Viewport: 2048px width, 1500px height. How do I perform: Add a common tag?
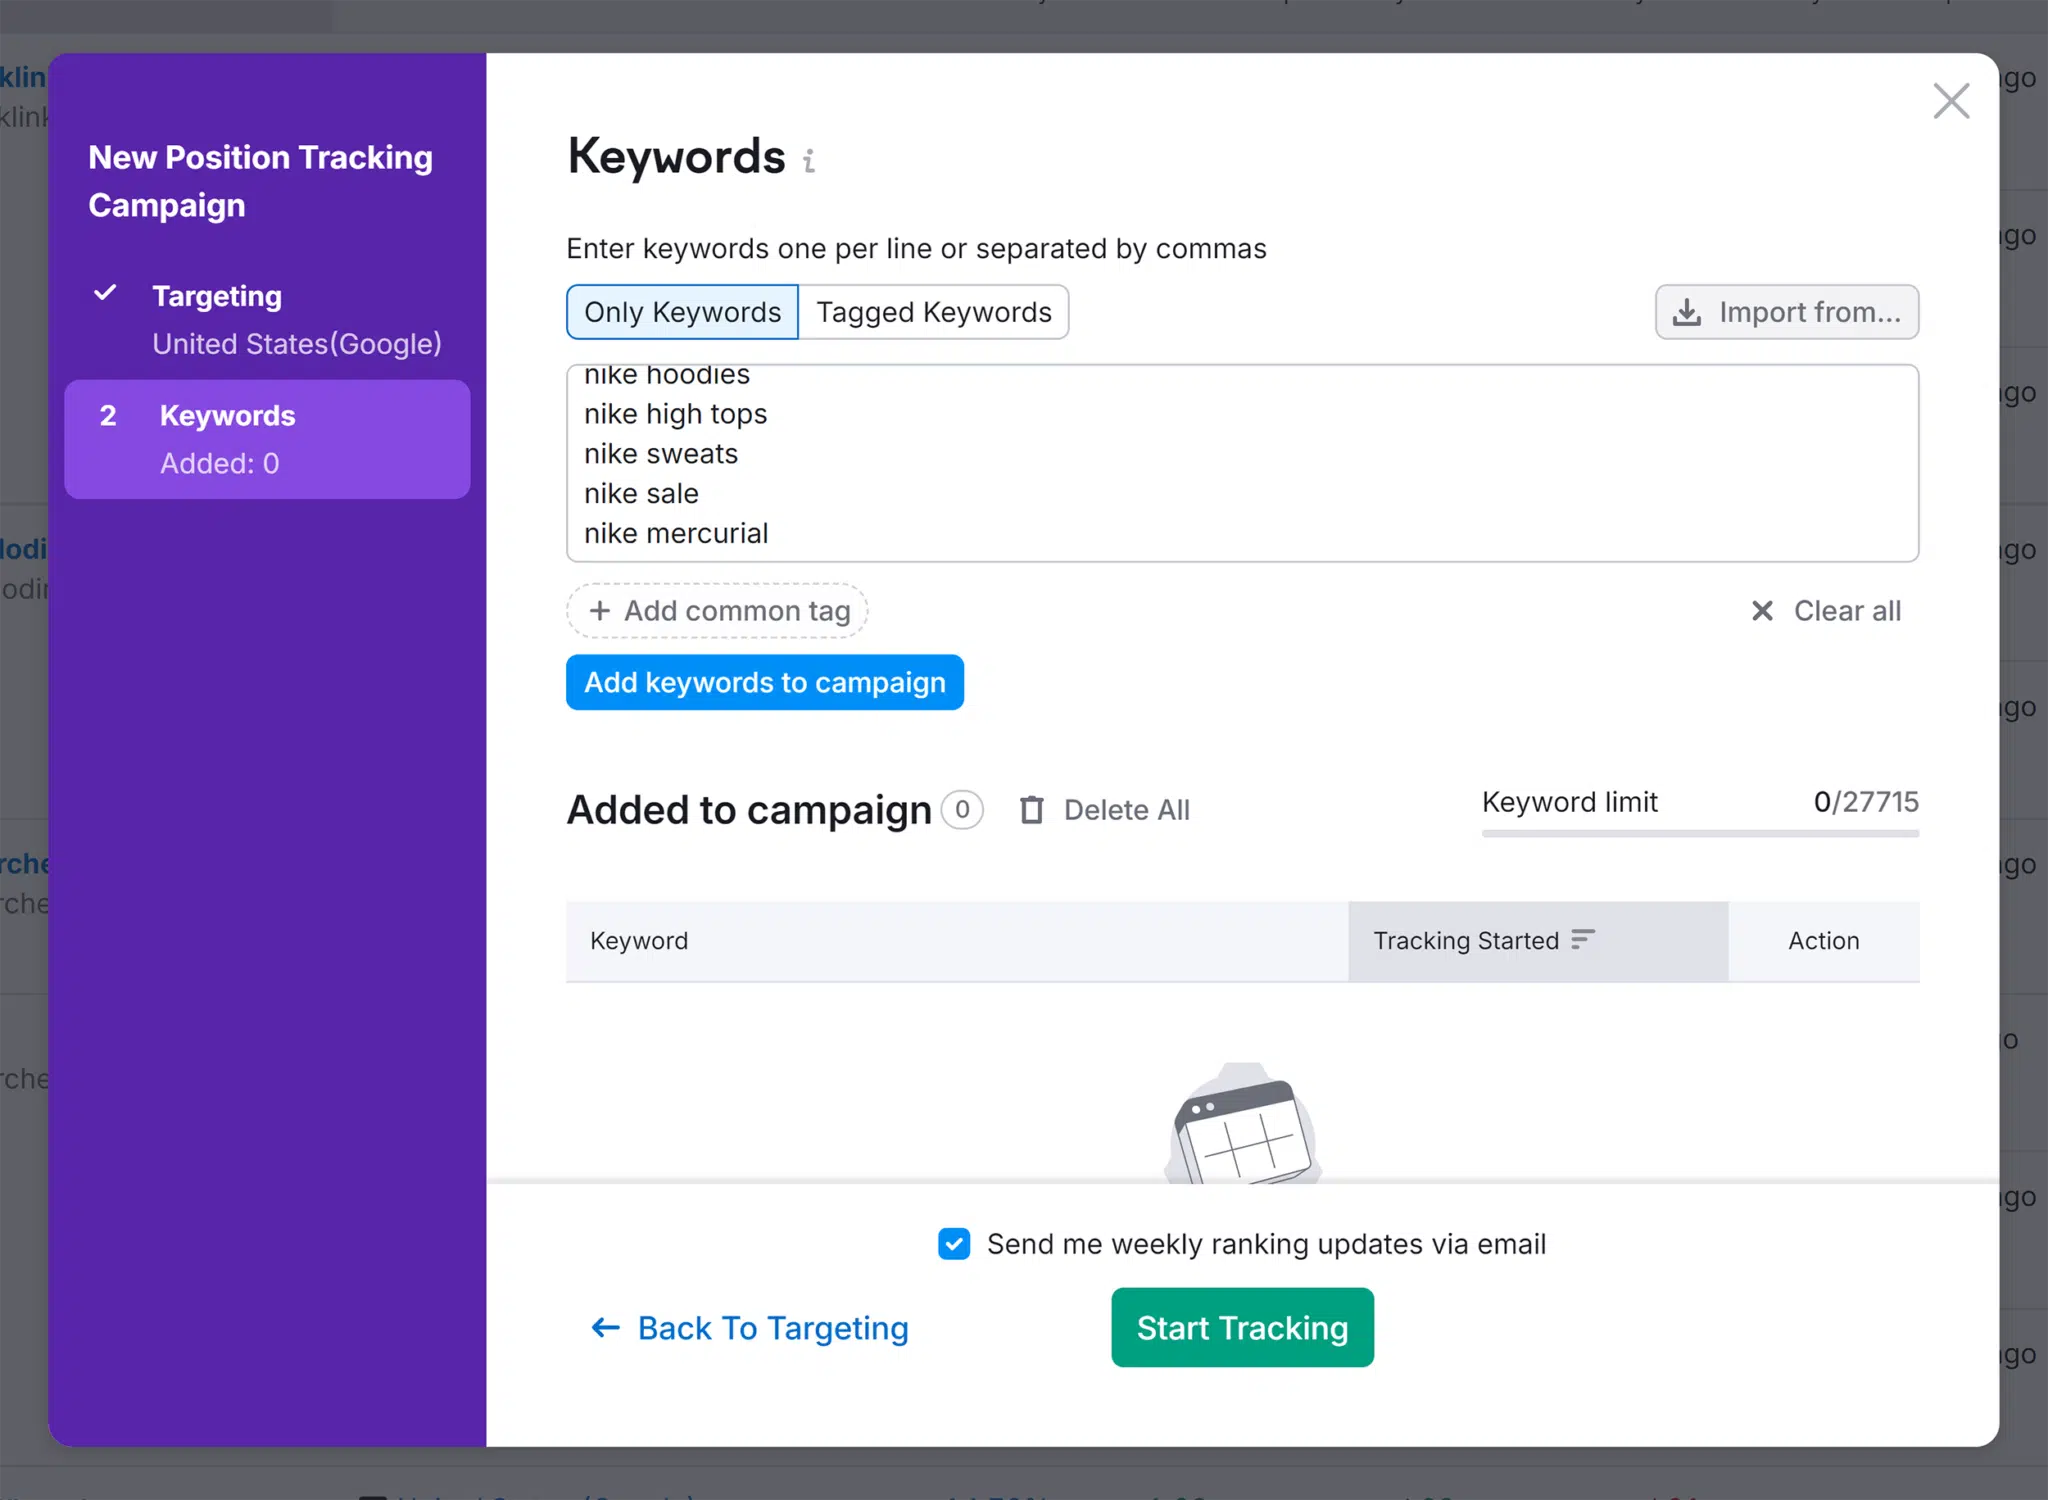point(717,611)
